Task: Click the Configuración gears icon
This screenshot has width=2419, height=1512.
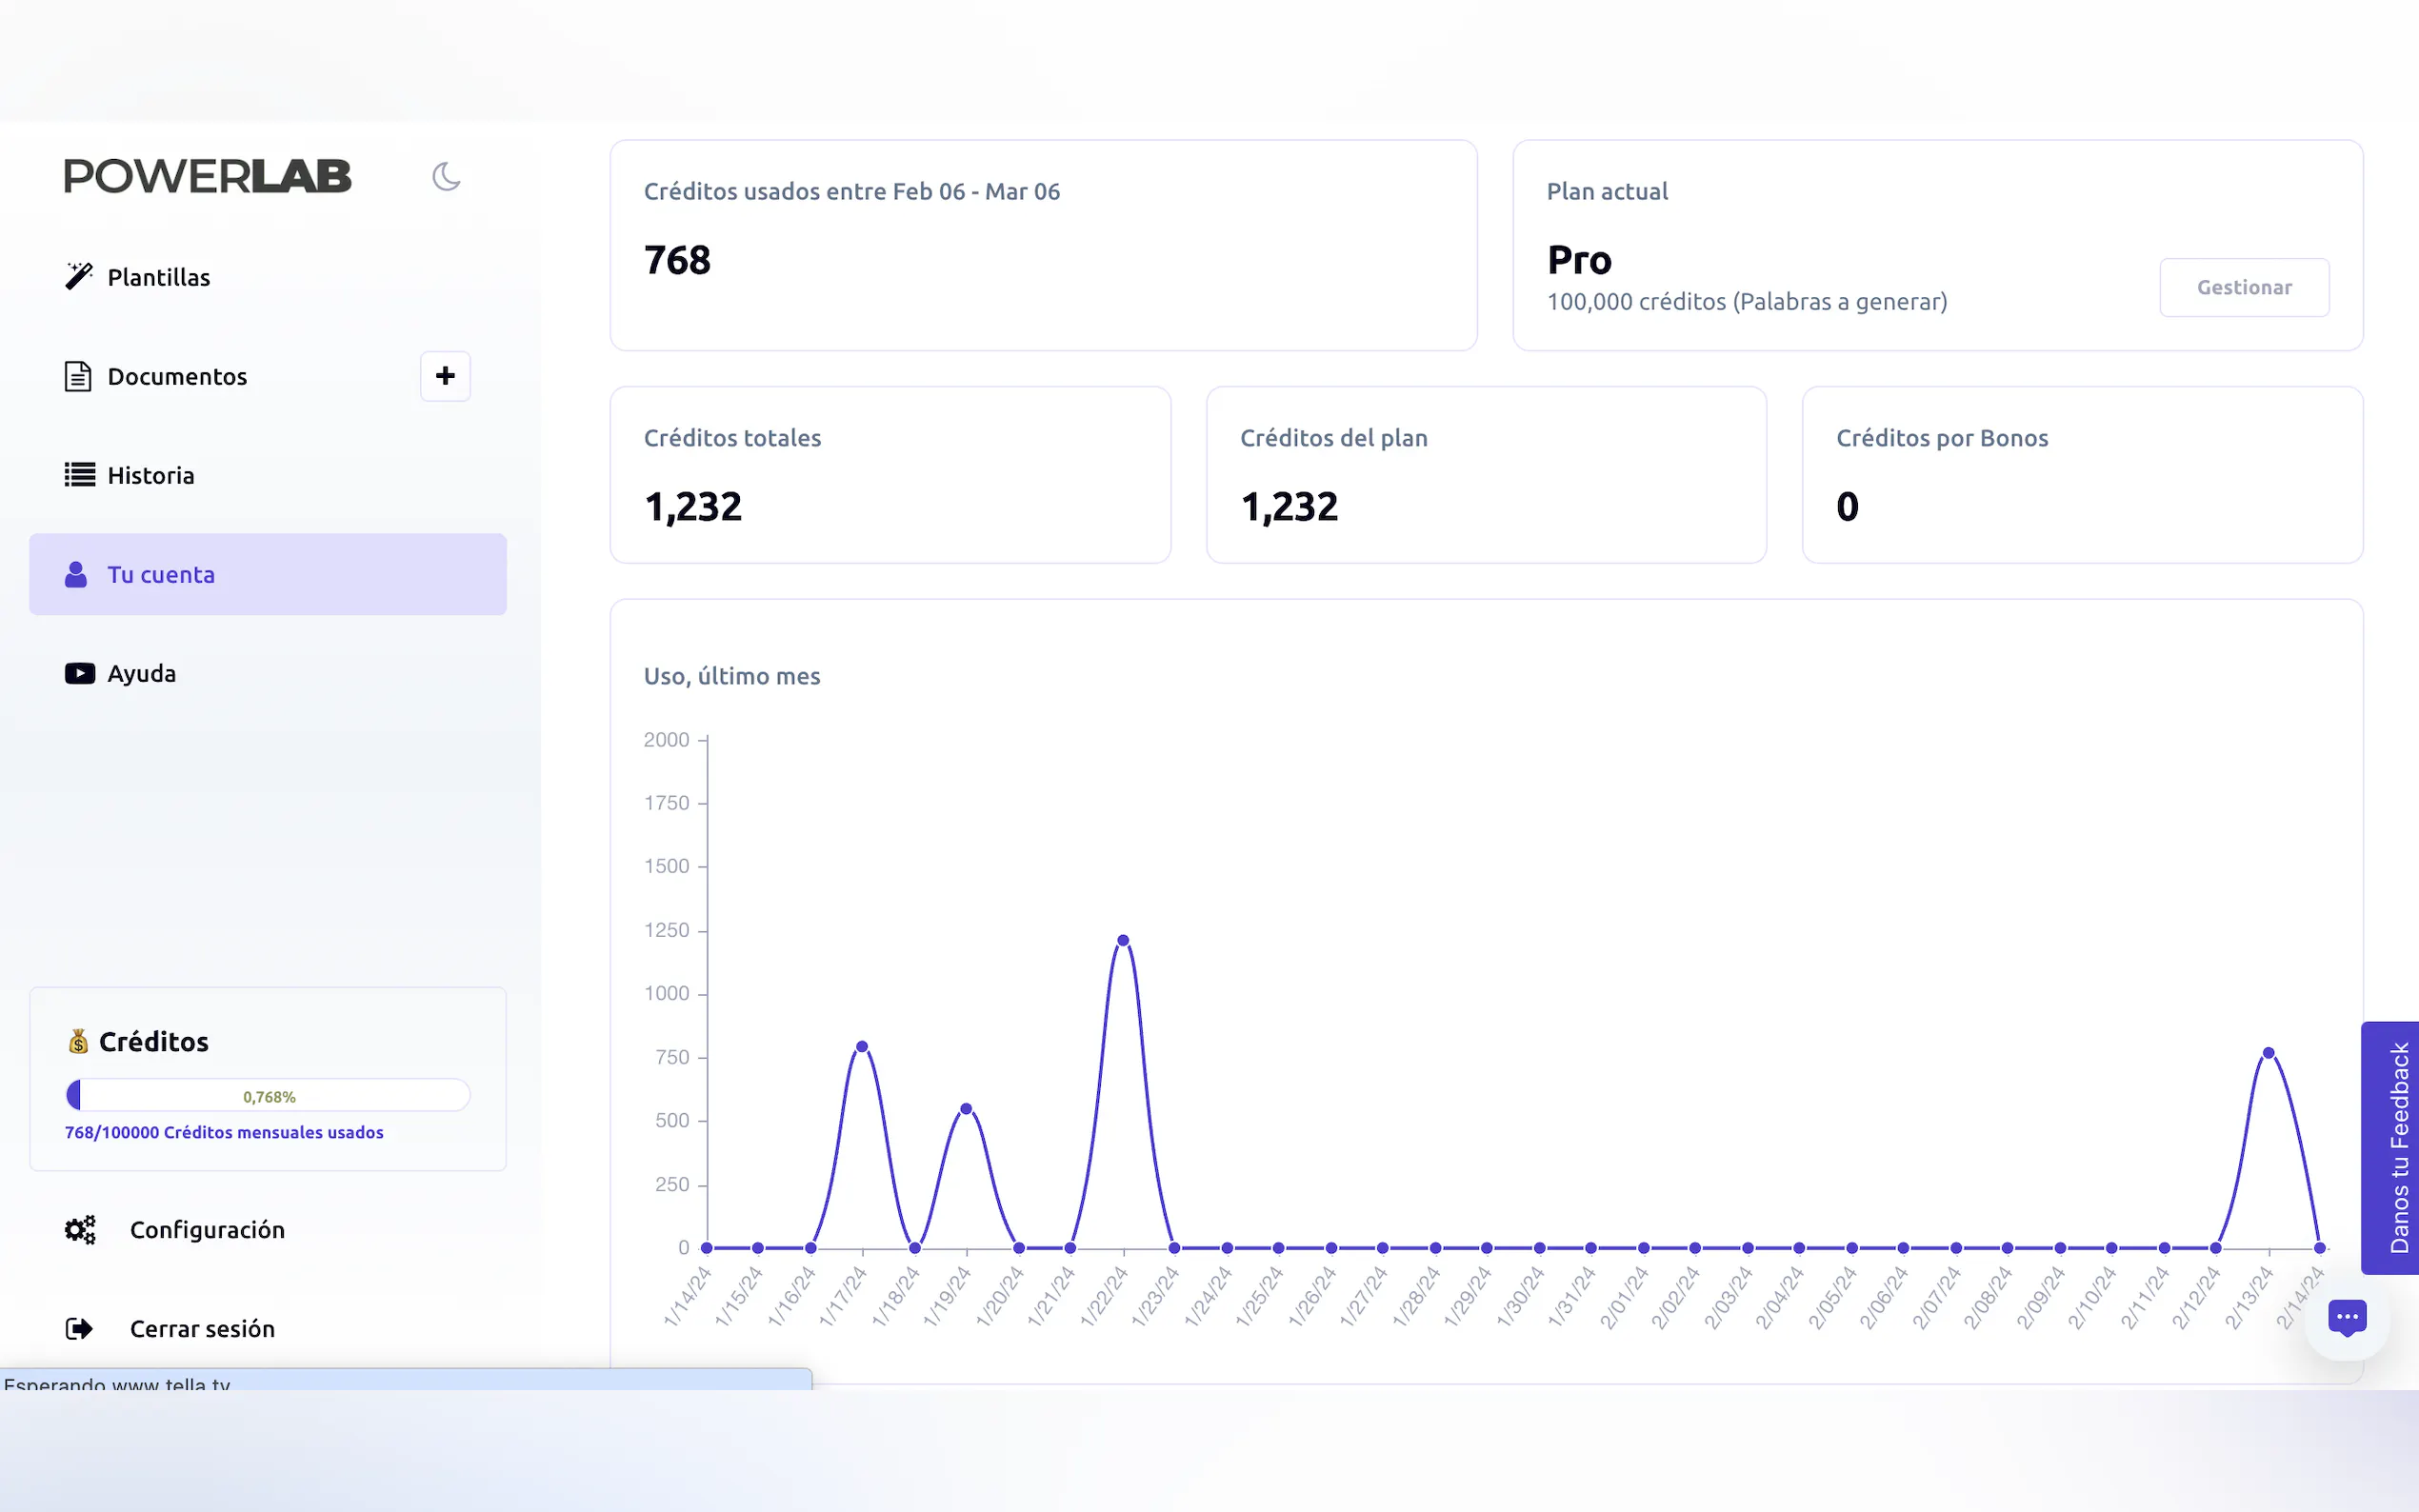Action: click(80, 1229)
